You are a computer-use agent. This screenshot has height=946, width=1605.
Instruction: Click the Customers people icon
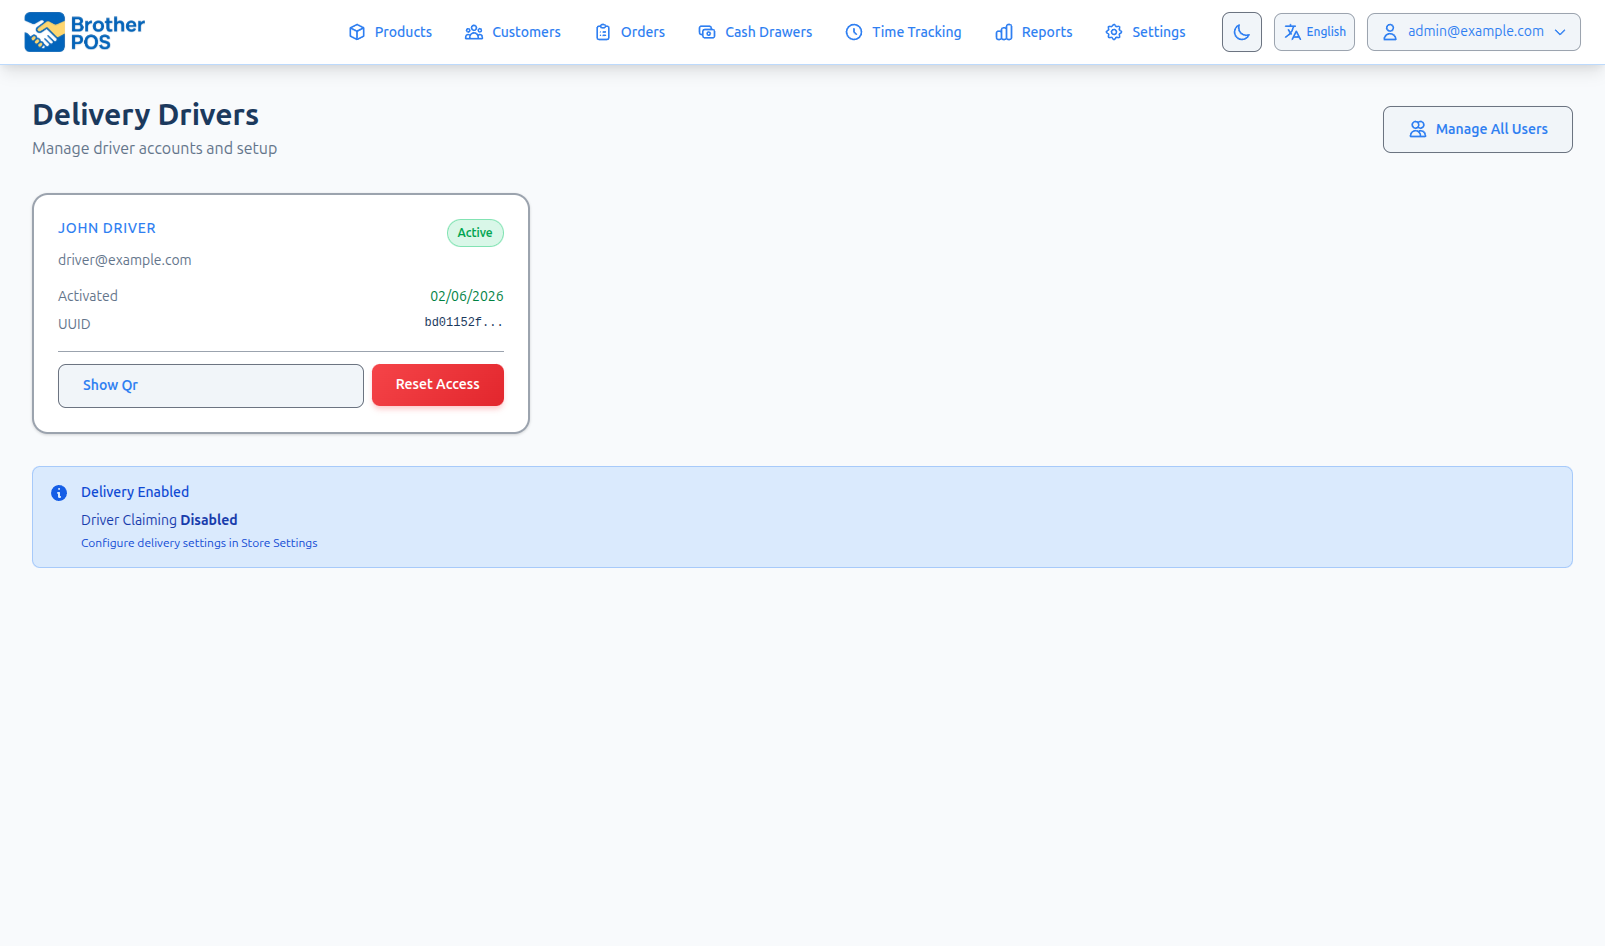tap(474, 32)
